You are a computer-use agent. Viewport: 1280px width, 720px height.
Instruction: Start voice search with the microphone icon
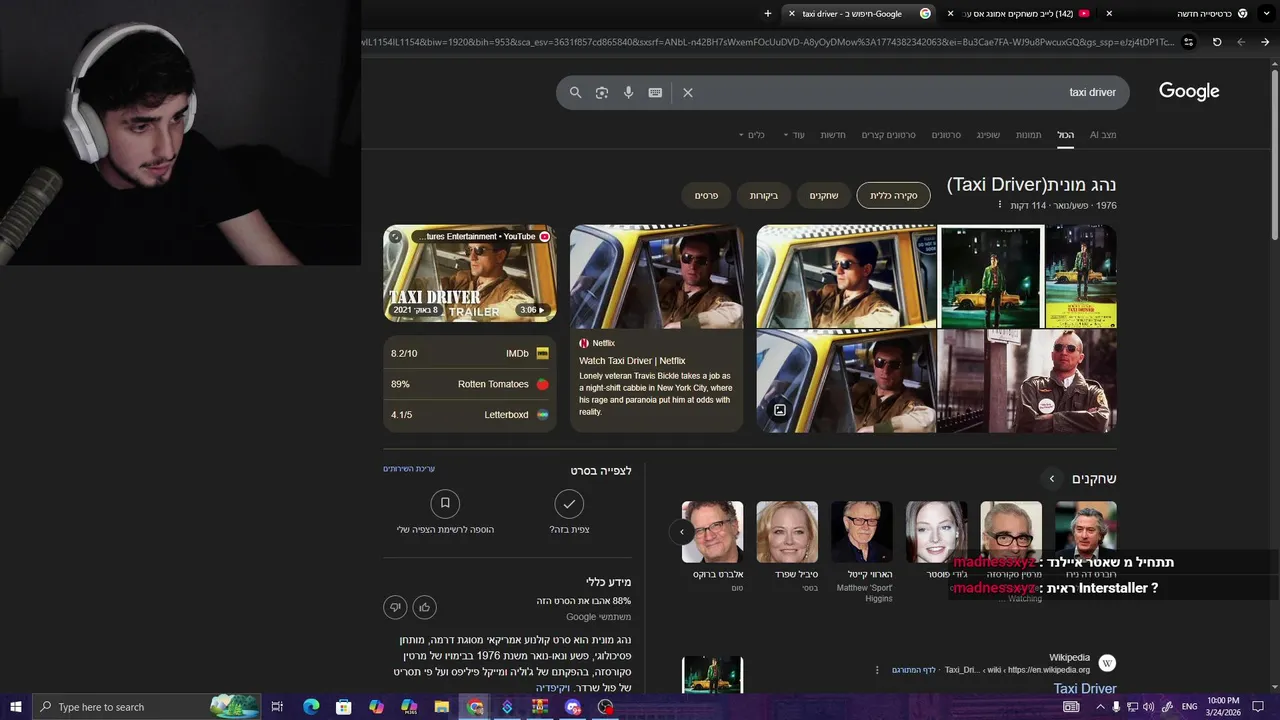(x=628, y=92)
